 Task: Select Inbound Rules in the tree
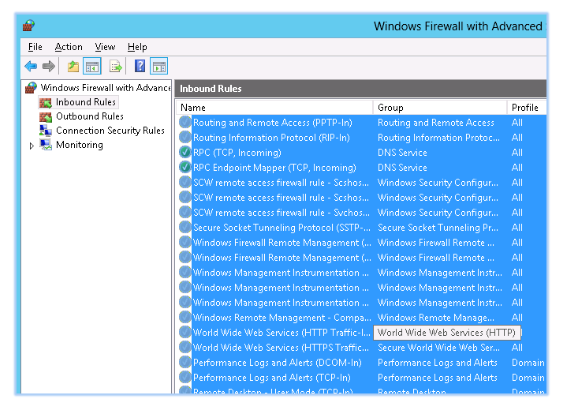(86, 102)
